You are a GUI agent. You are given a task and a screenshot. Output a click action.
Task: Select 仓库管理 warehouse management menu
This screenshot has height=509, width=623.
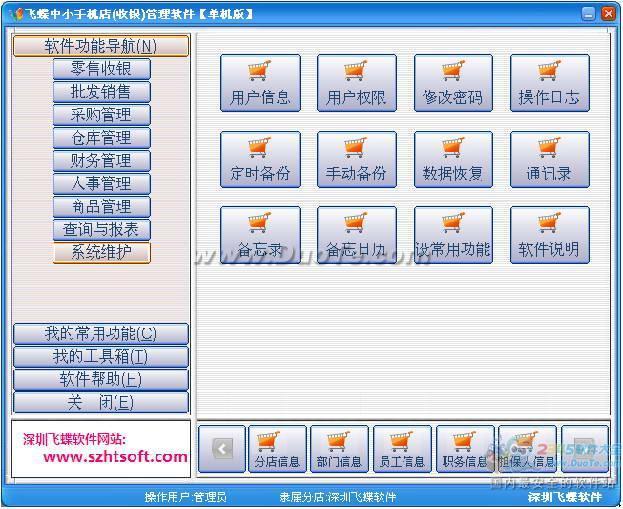pyautogui.click(x=101, y=137)
